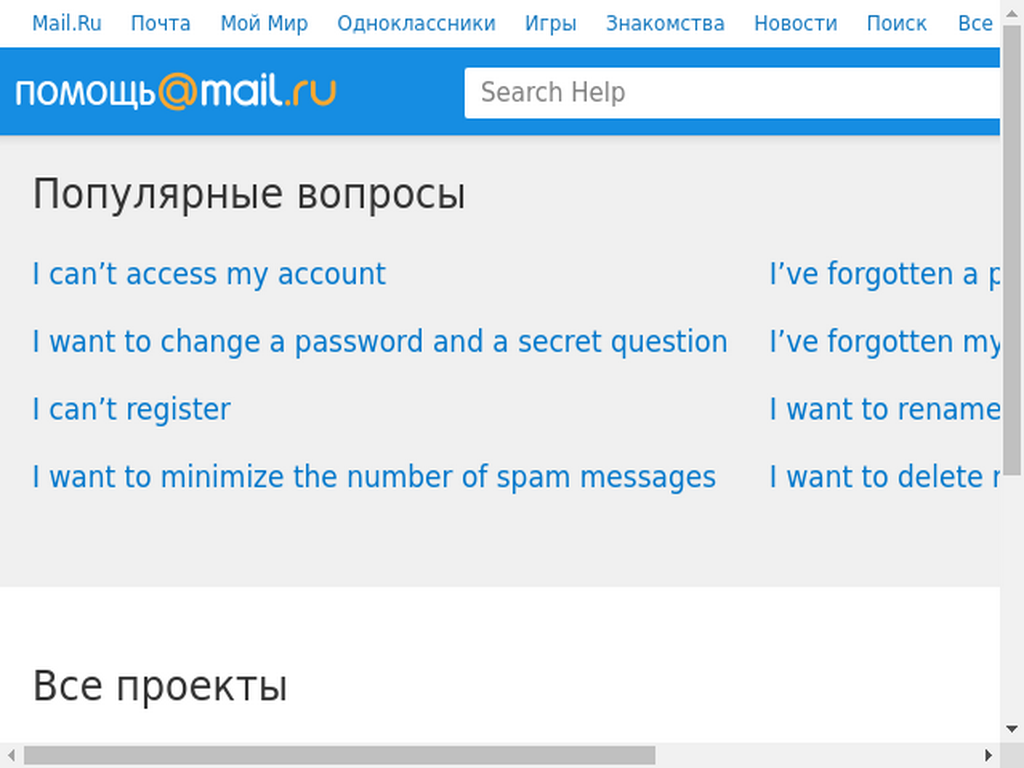
Task: Open Знакомства navigation link
Action: [x=665, y=24]
